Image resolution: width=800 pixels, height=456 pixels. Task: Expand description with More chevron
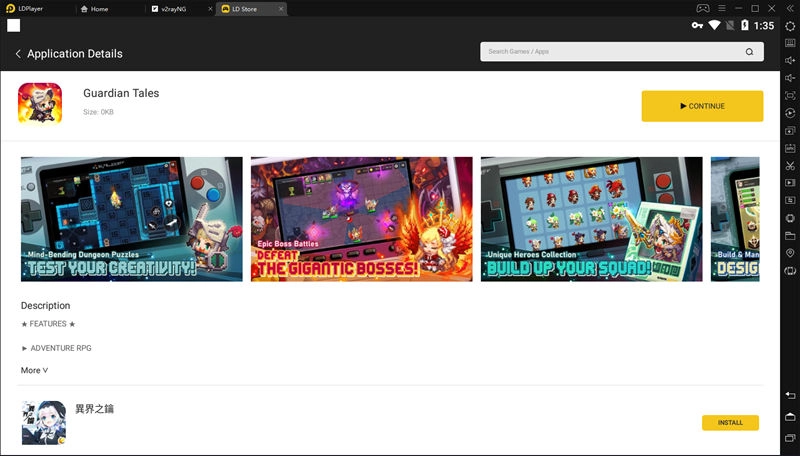pos(34,370)
